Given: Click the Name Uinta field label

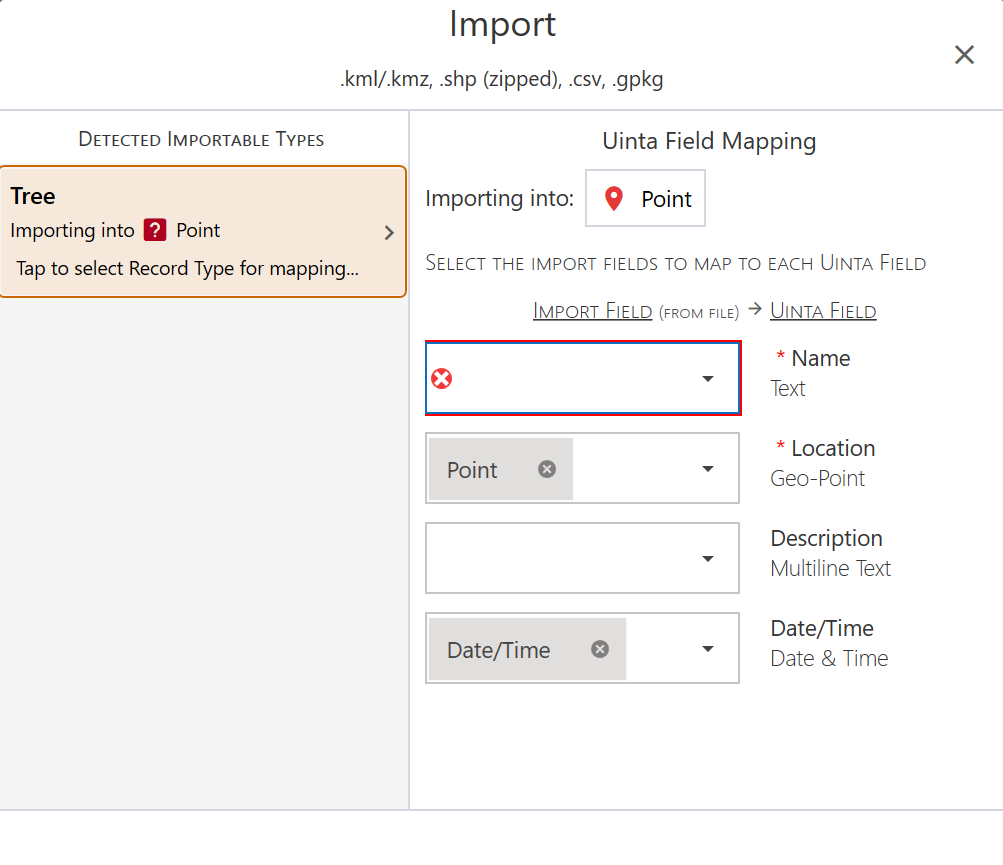Looking at the screenshot, I should coord(821,358).
